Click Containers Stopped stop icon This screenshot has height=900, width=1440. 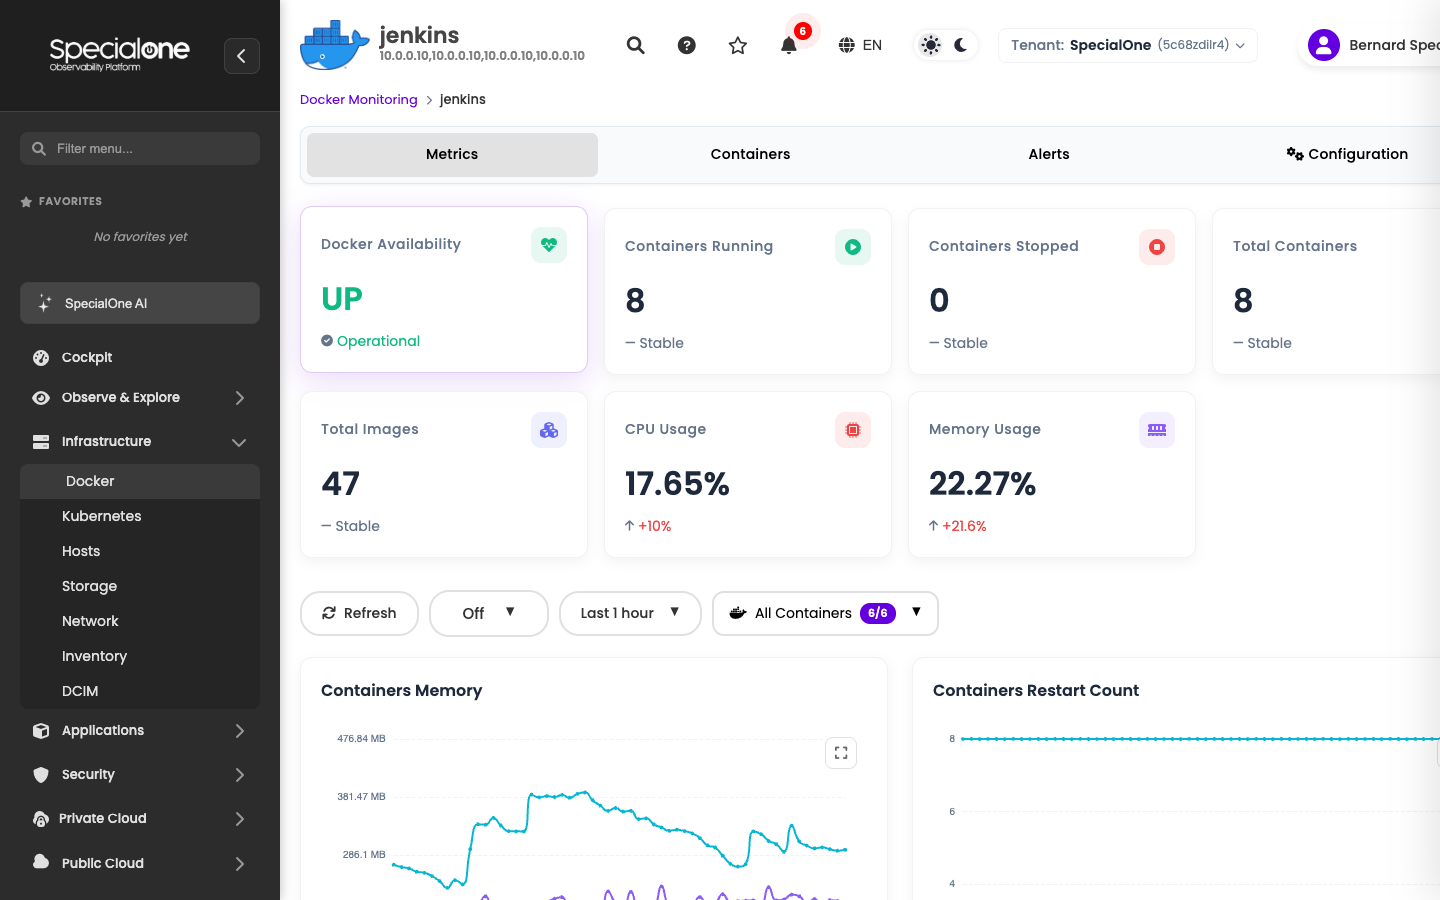coord(1157,247)
